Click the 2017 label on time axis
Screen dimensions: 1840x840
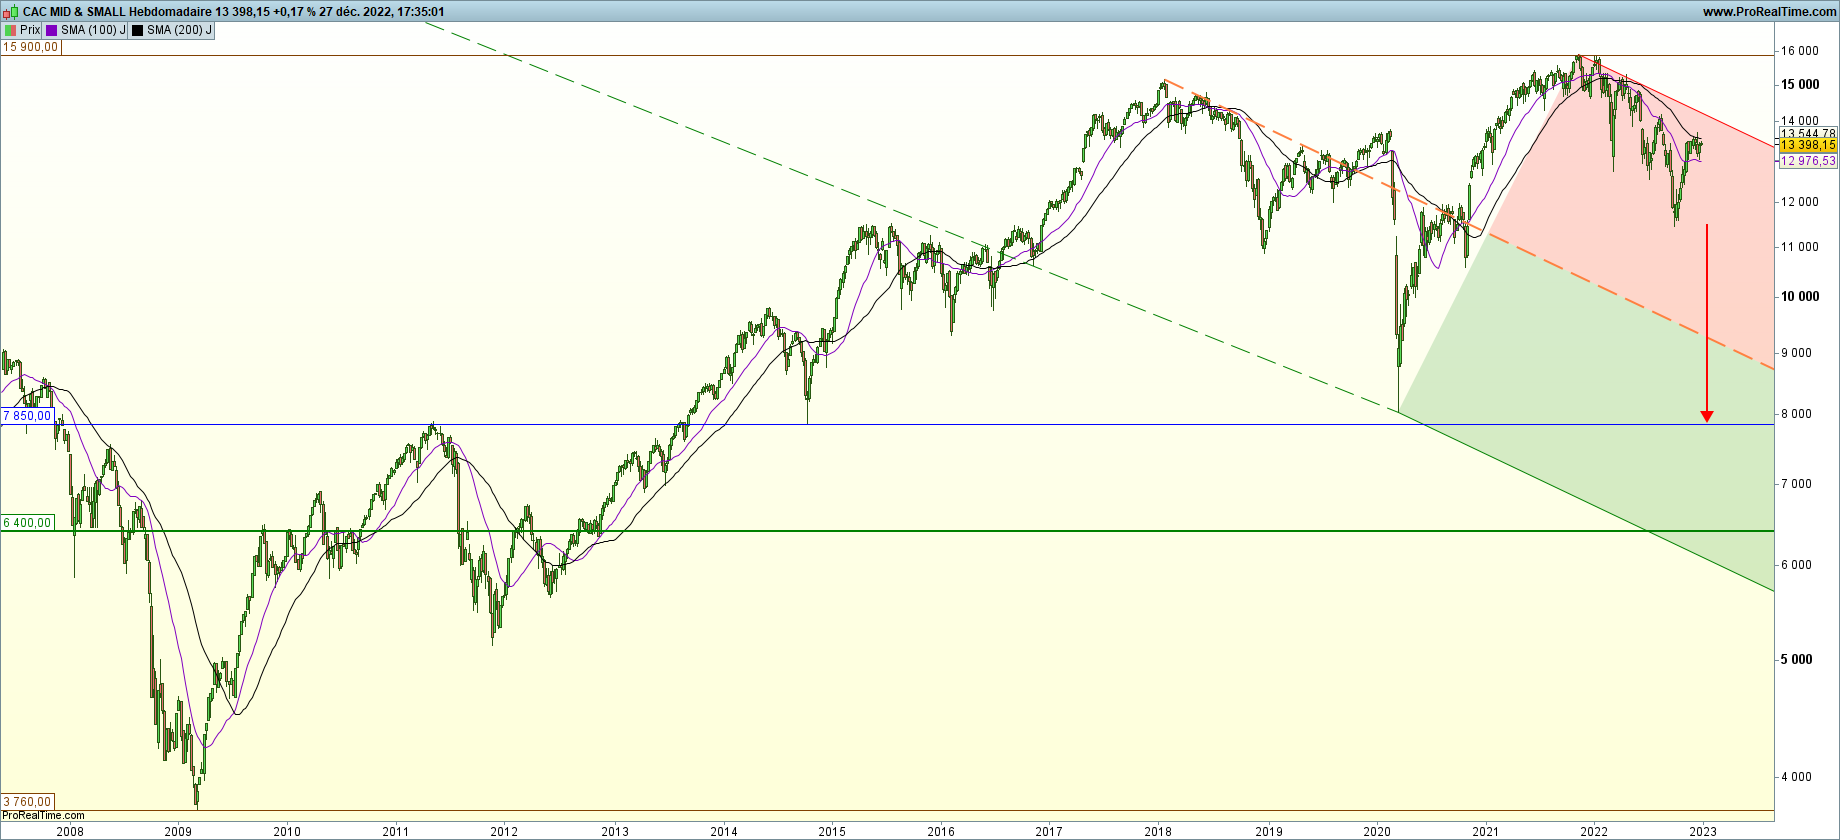tap(1049, 831)
